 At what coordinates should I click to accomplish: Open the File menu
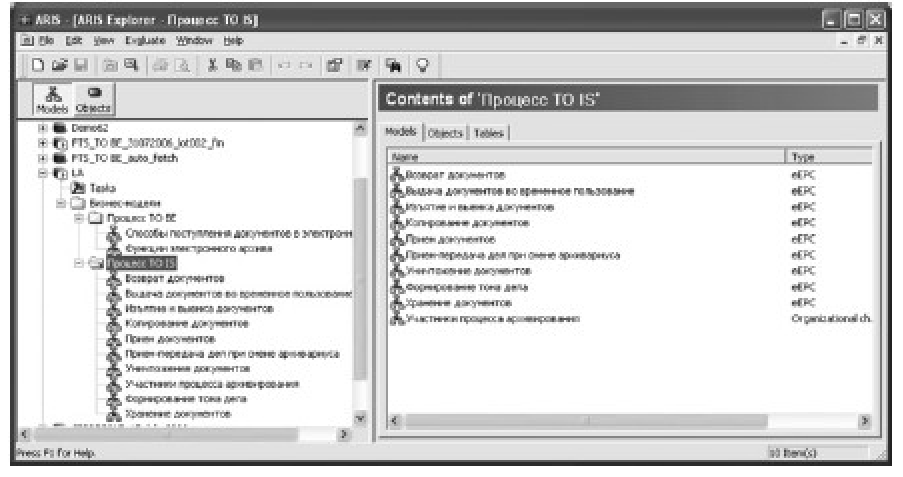pyautogui.click(x=47, y=40)
